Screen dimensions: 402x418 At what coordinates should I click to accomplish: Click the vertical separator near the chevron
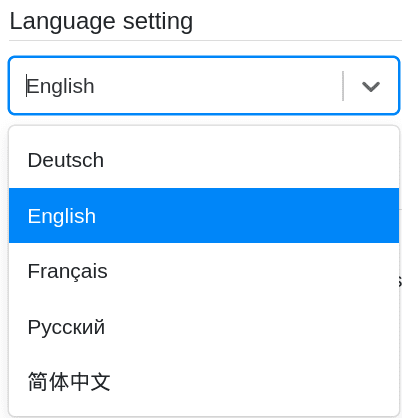pos(343,86)
